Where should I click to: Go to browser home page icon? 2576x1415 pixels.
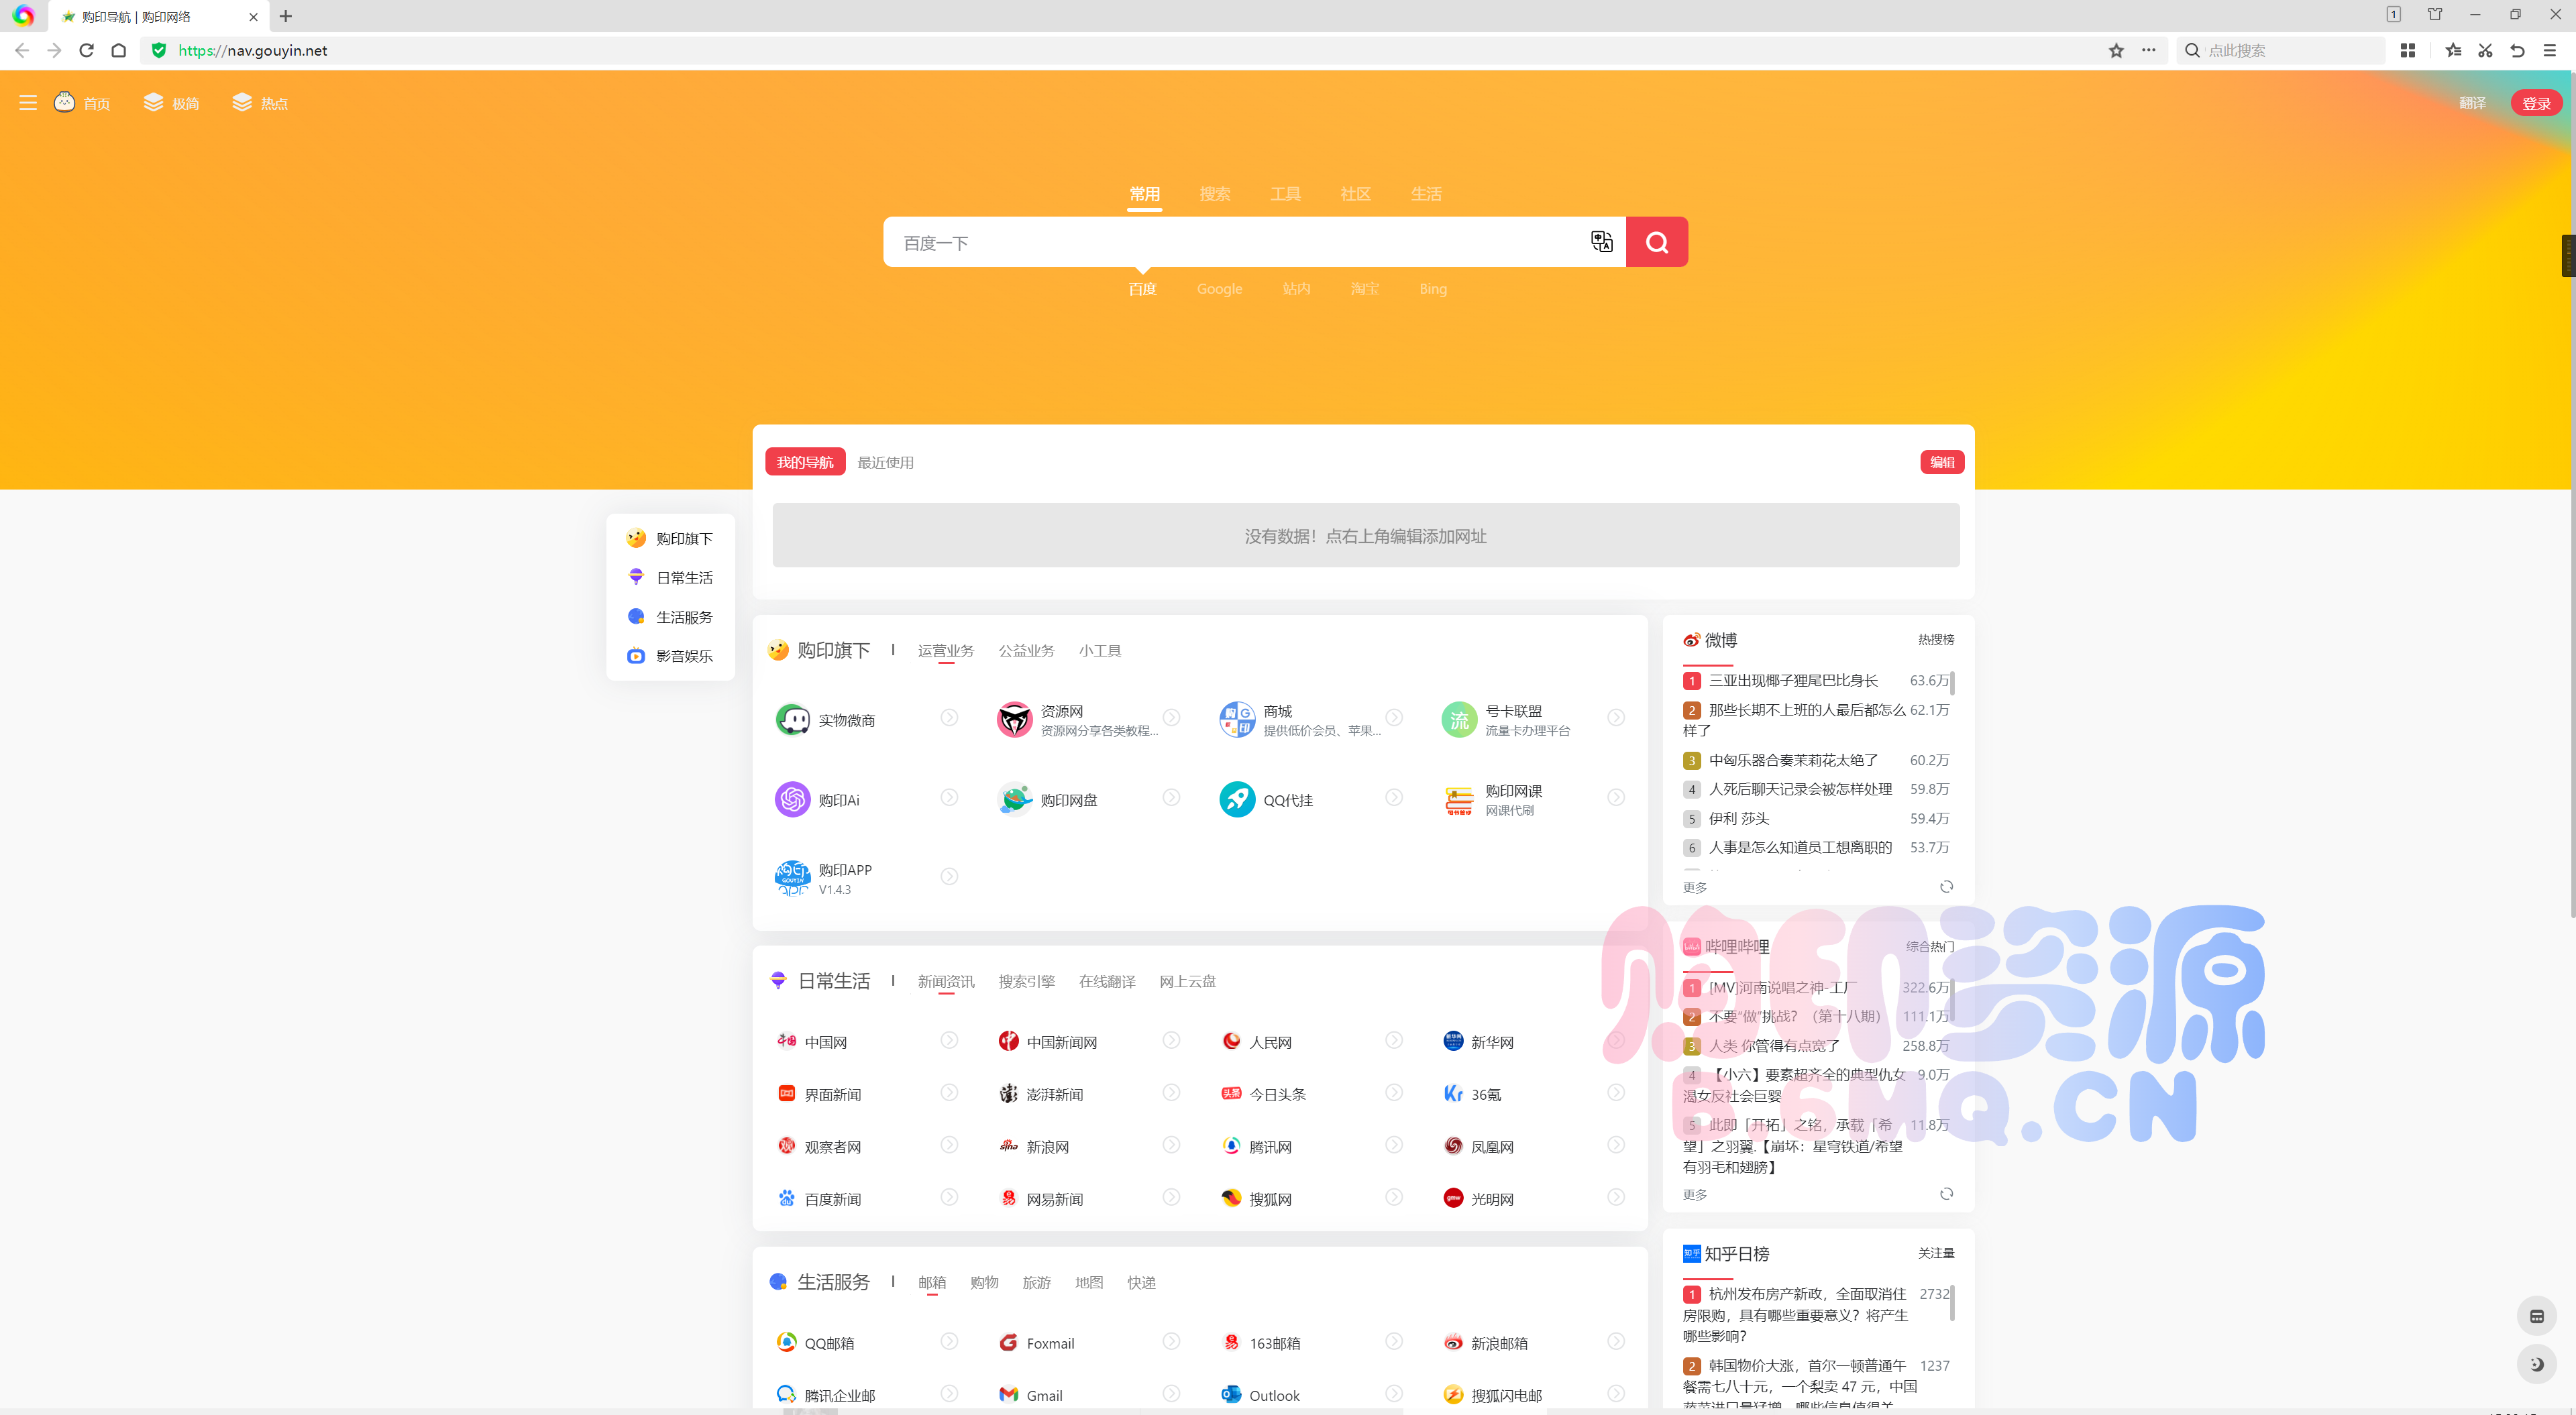(x=119, y=50)
